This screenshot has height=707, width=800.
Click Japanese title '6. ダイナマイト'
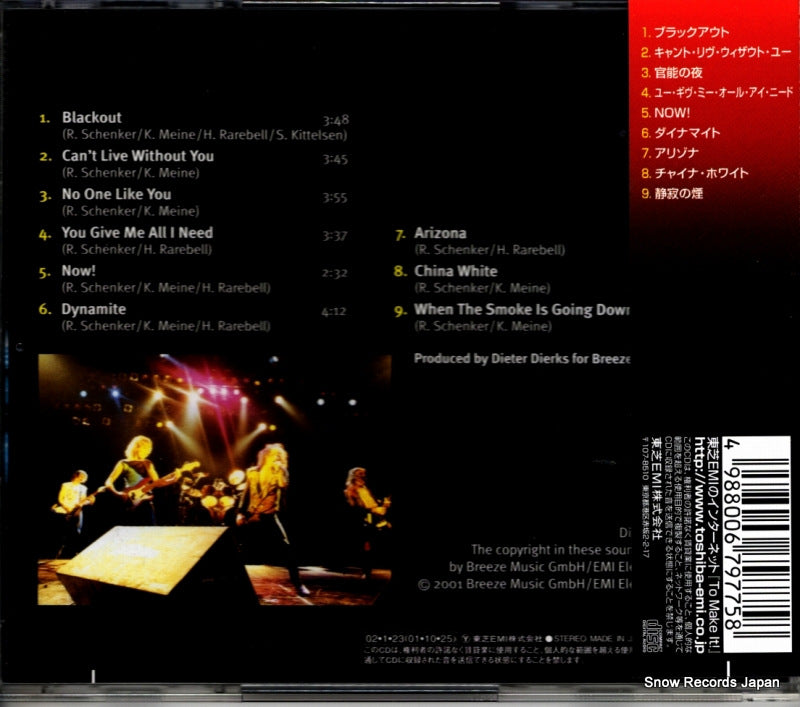681,133
